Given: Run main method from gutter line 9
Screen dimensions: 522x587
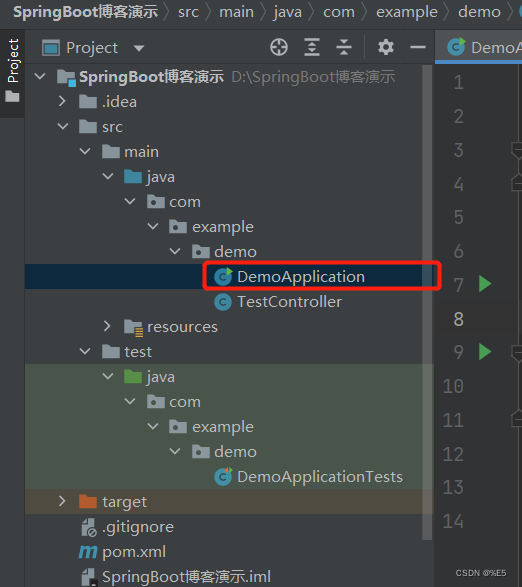Looking at the screenshot, I should click(x=485, y=352).
